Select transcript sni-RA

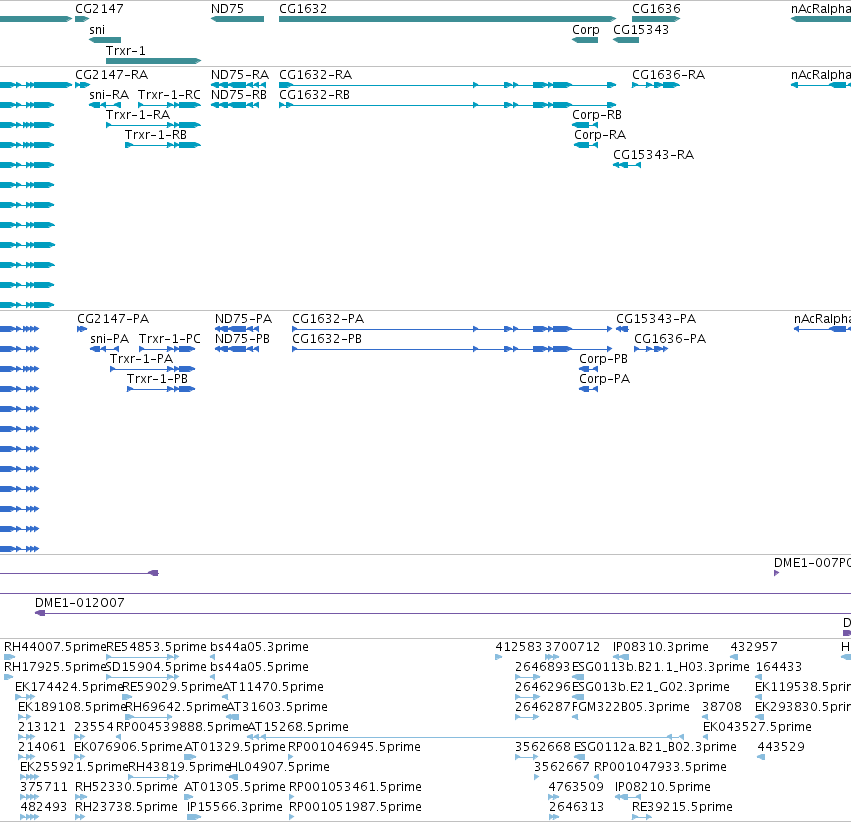109,95
